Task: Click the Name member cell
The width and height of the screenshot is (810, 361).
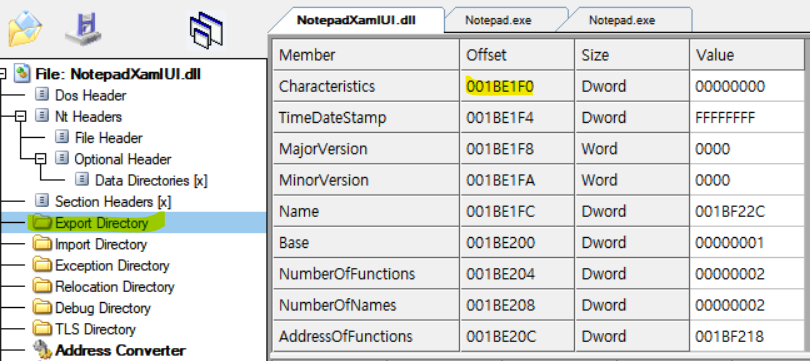Action: click(366, 211)
